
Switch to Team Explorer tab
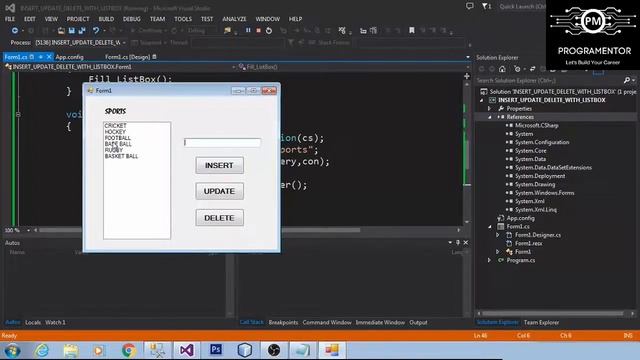pyautogui.click(x=541, y=322)
